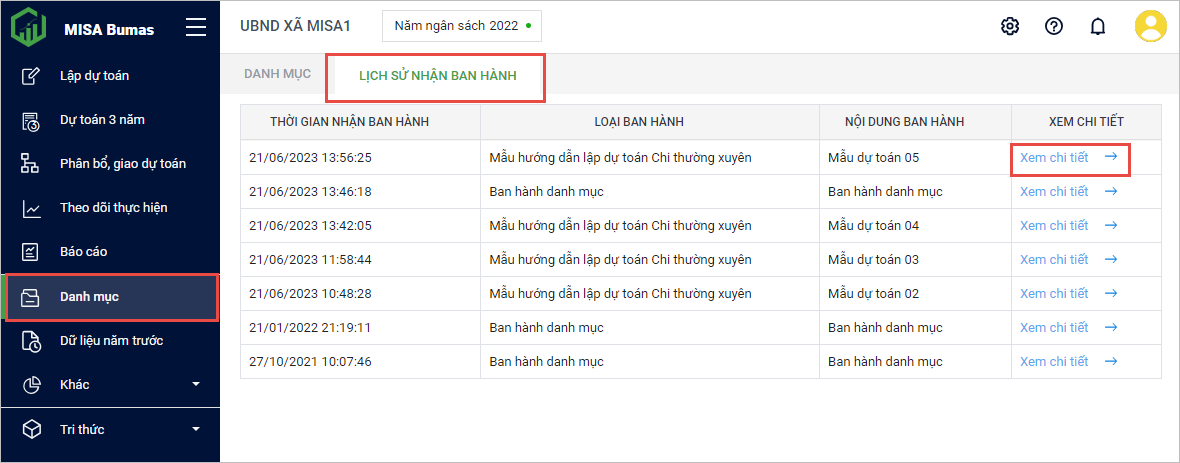
Task: Open the Năm ngân sách 2022 selector
Action: point(461,26)
